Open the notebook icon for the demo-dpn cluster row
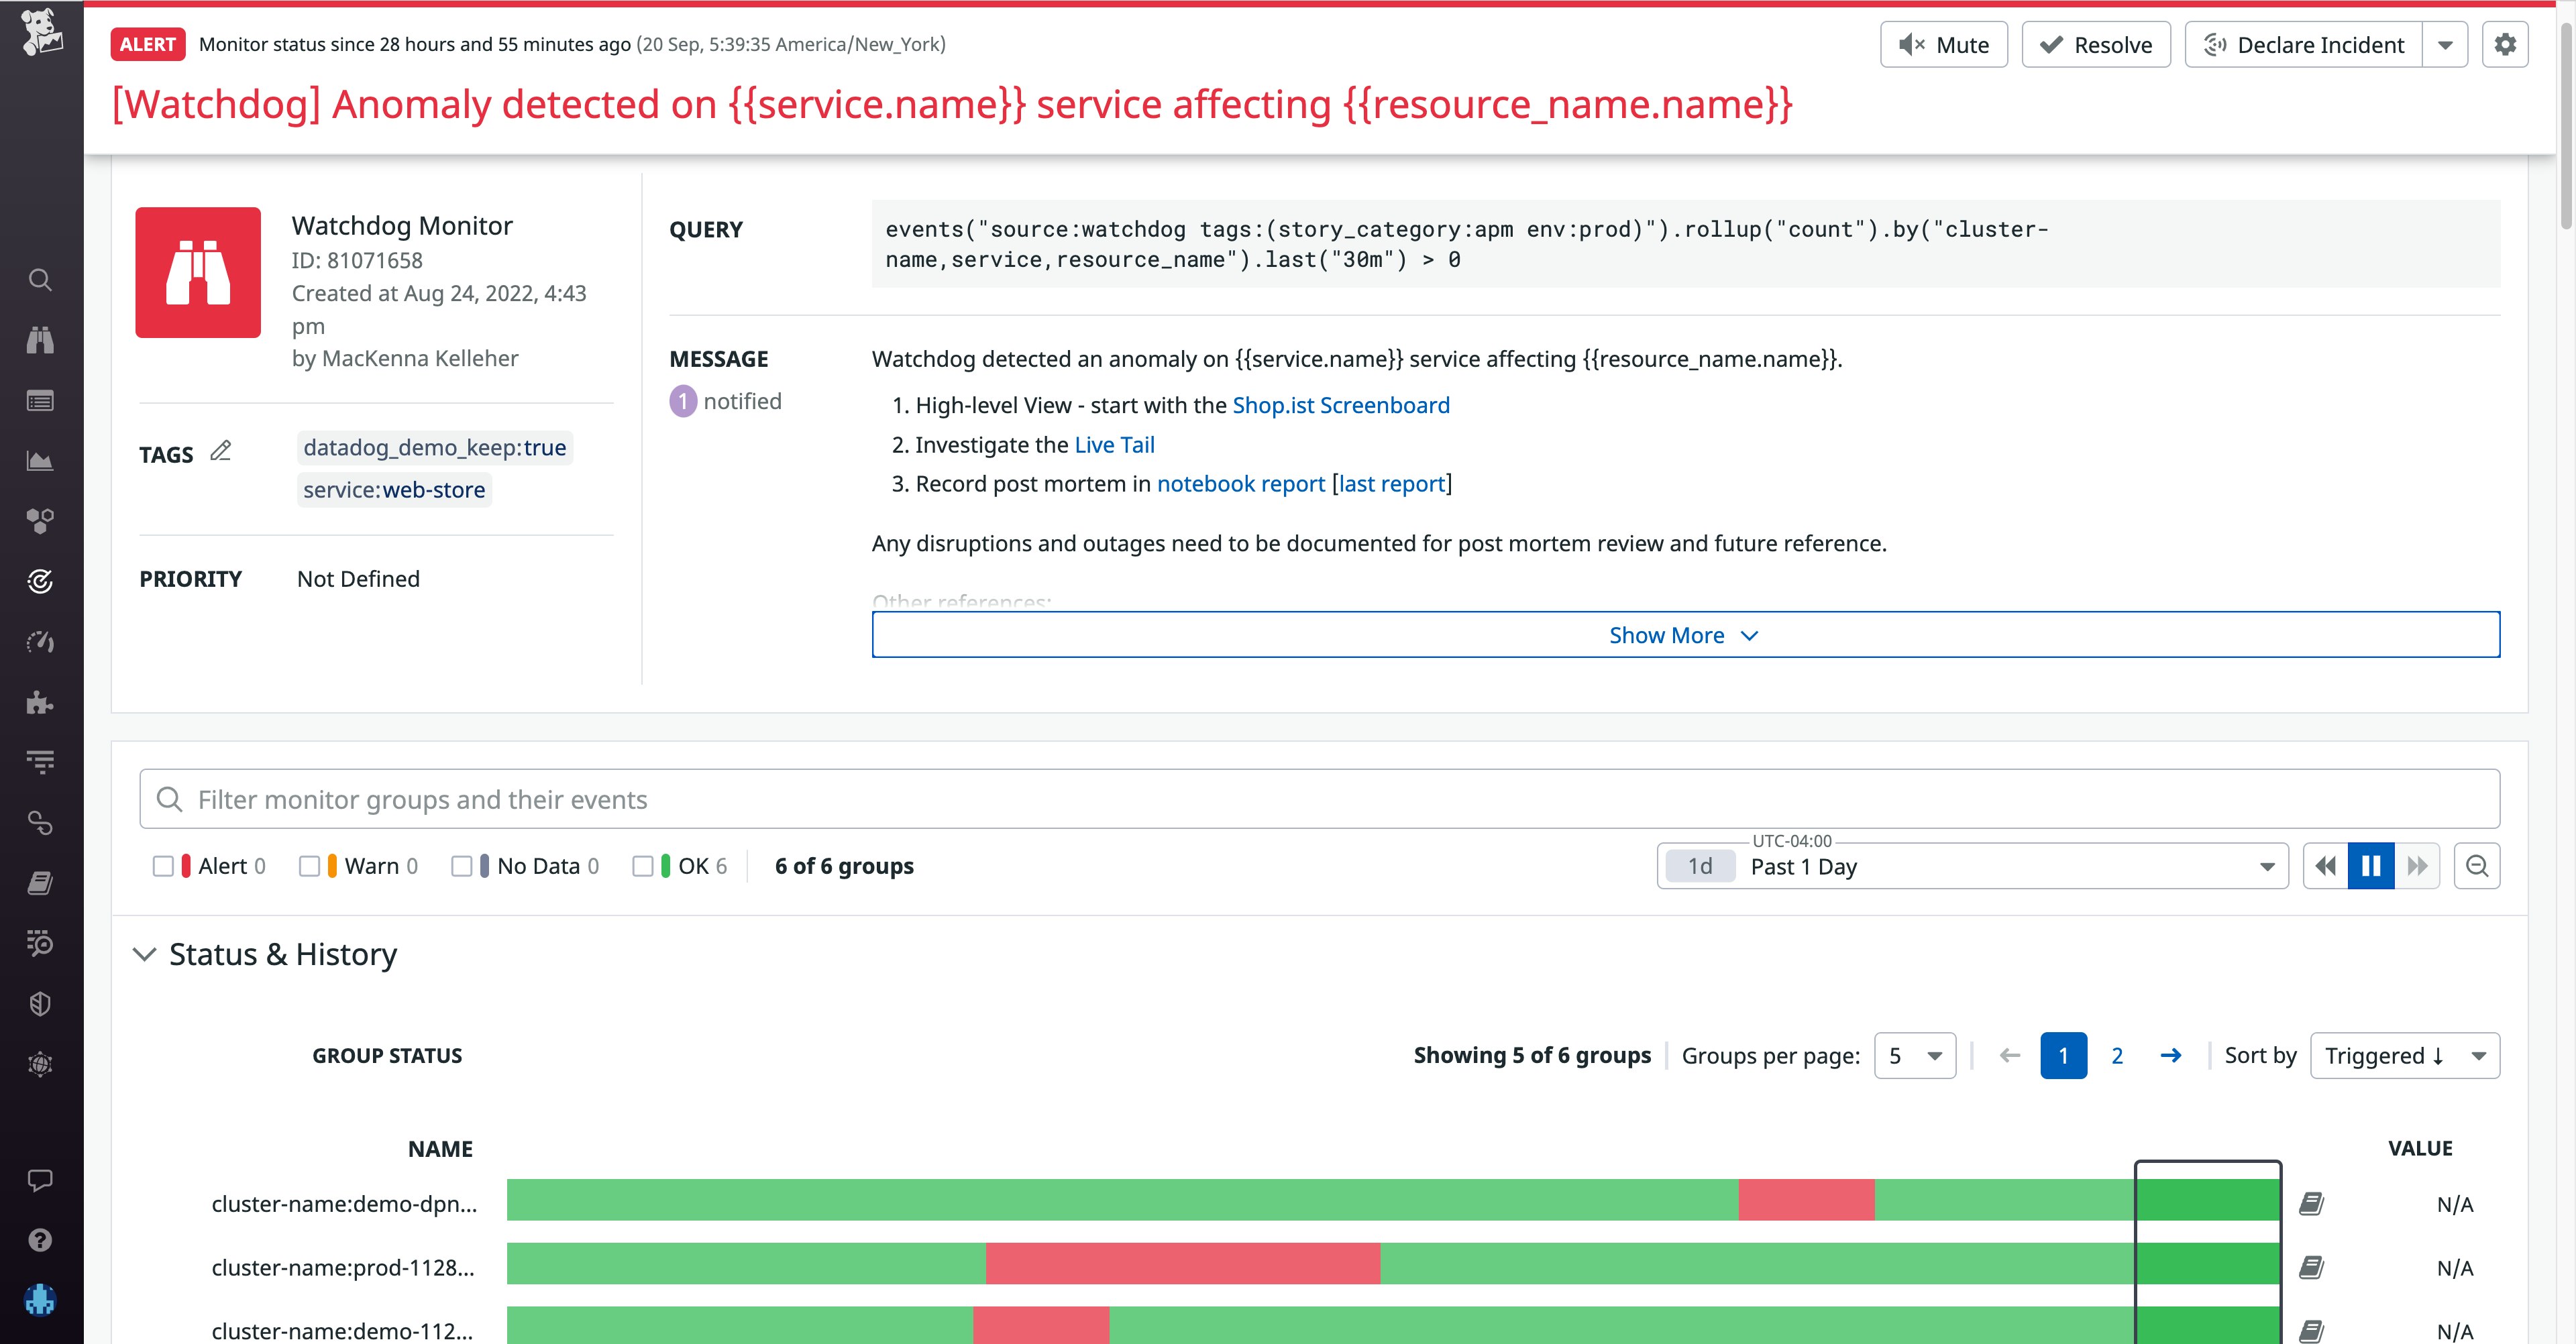Screen dimensions: 2576x1344 [x=2311, y=1204]
